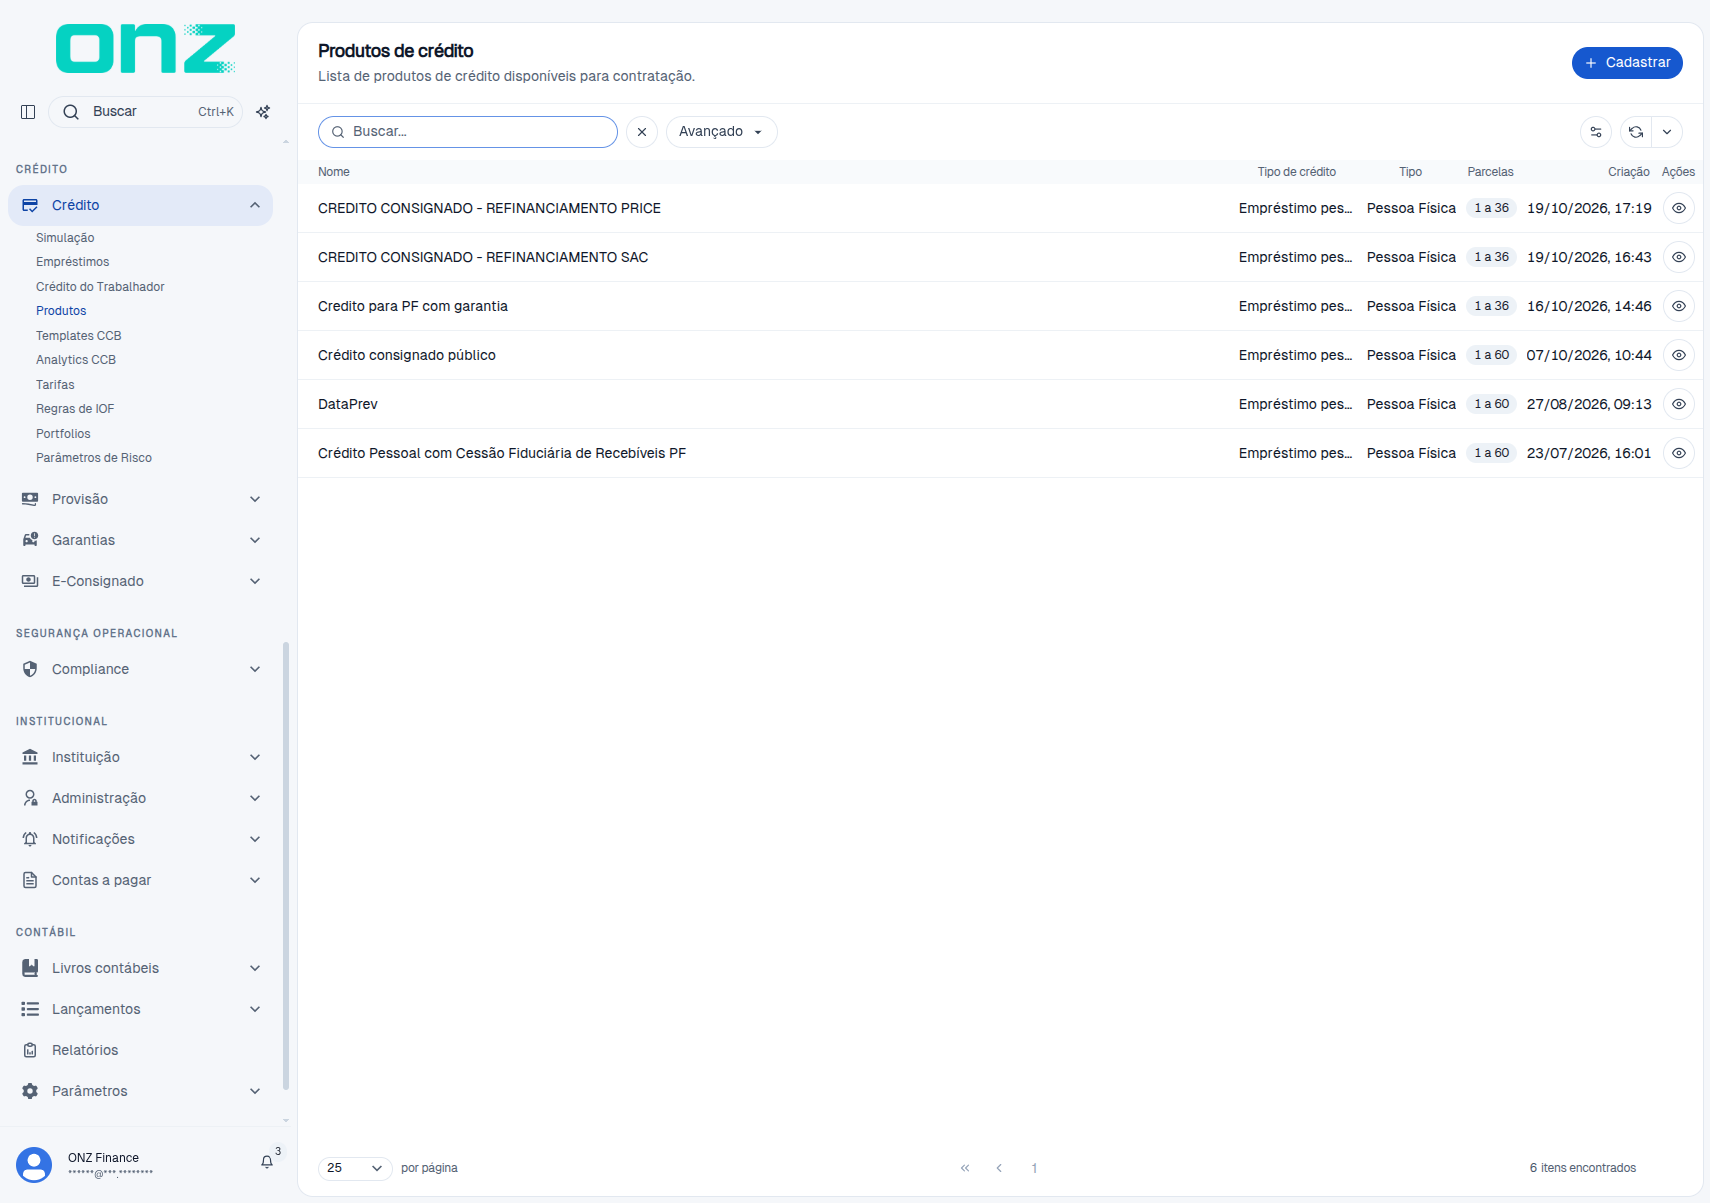
Task: Focus the Buscar... products search field
Action: pos(468,132)
